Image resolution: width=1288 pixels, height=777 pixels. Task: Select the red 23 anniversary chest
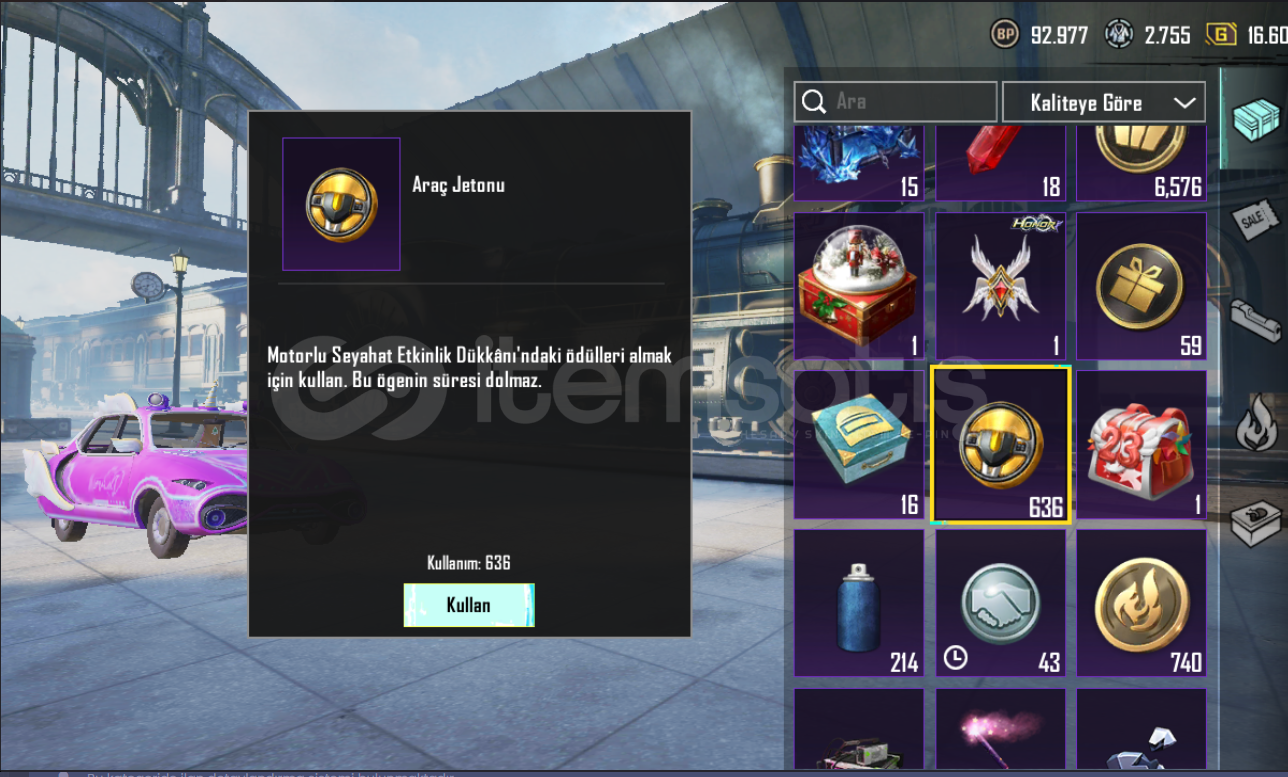(1141, 444)
